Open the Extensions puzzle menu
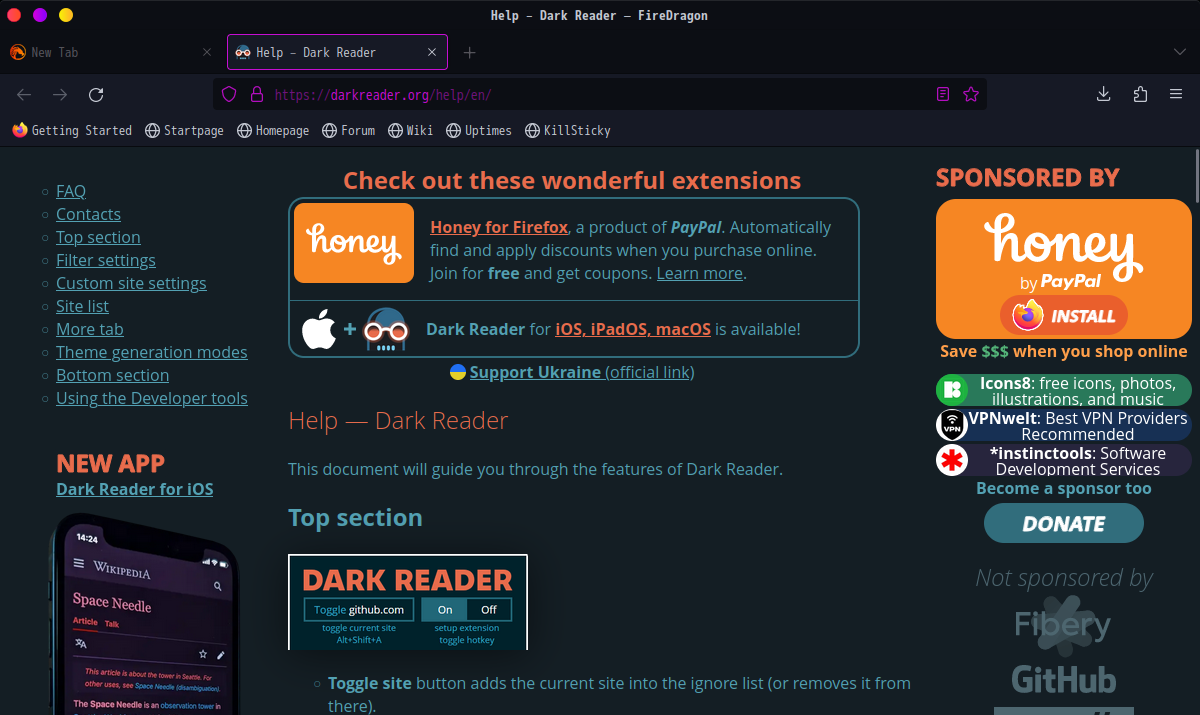The height and width of the screenshot is (715, 1200). (x=1140, y=94)
